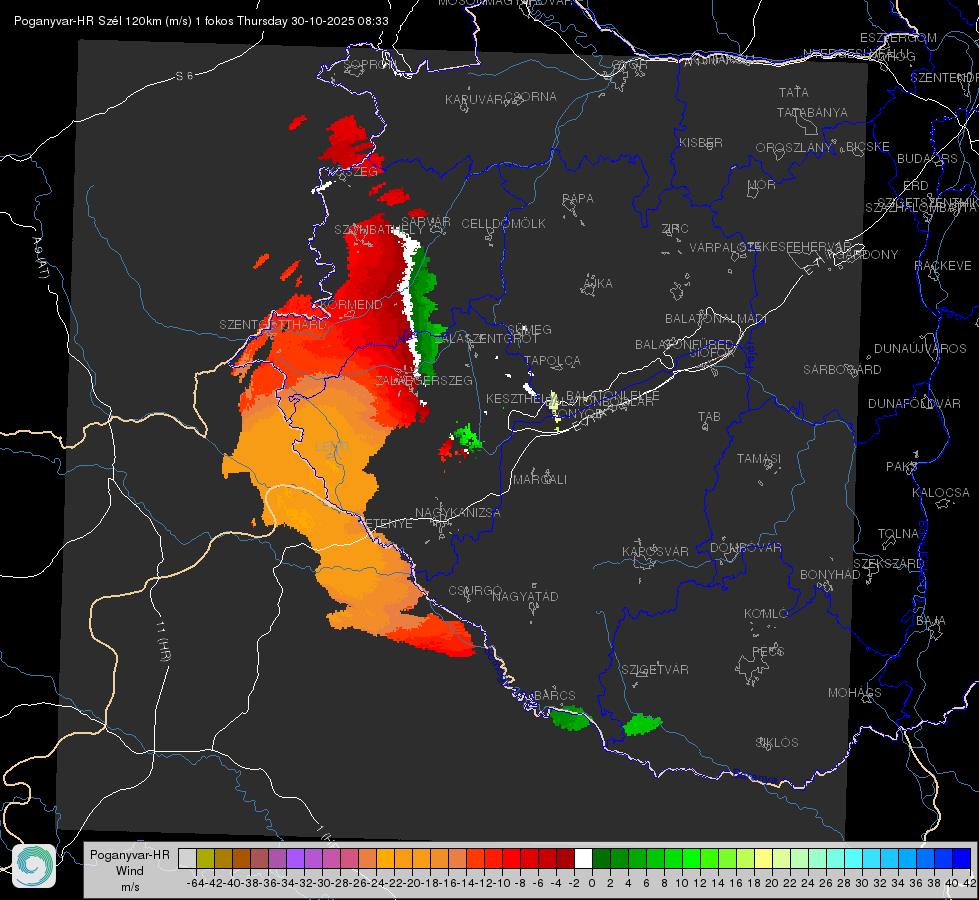
Task: Click the MOHACS town label
Action: pyautogui.click(x=854, y=692)
